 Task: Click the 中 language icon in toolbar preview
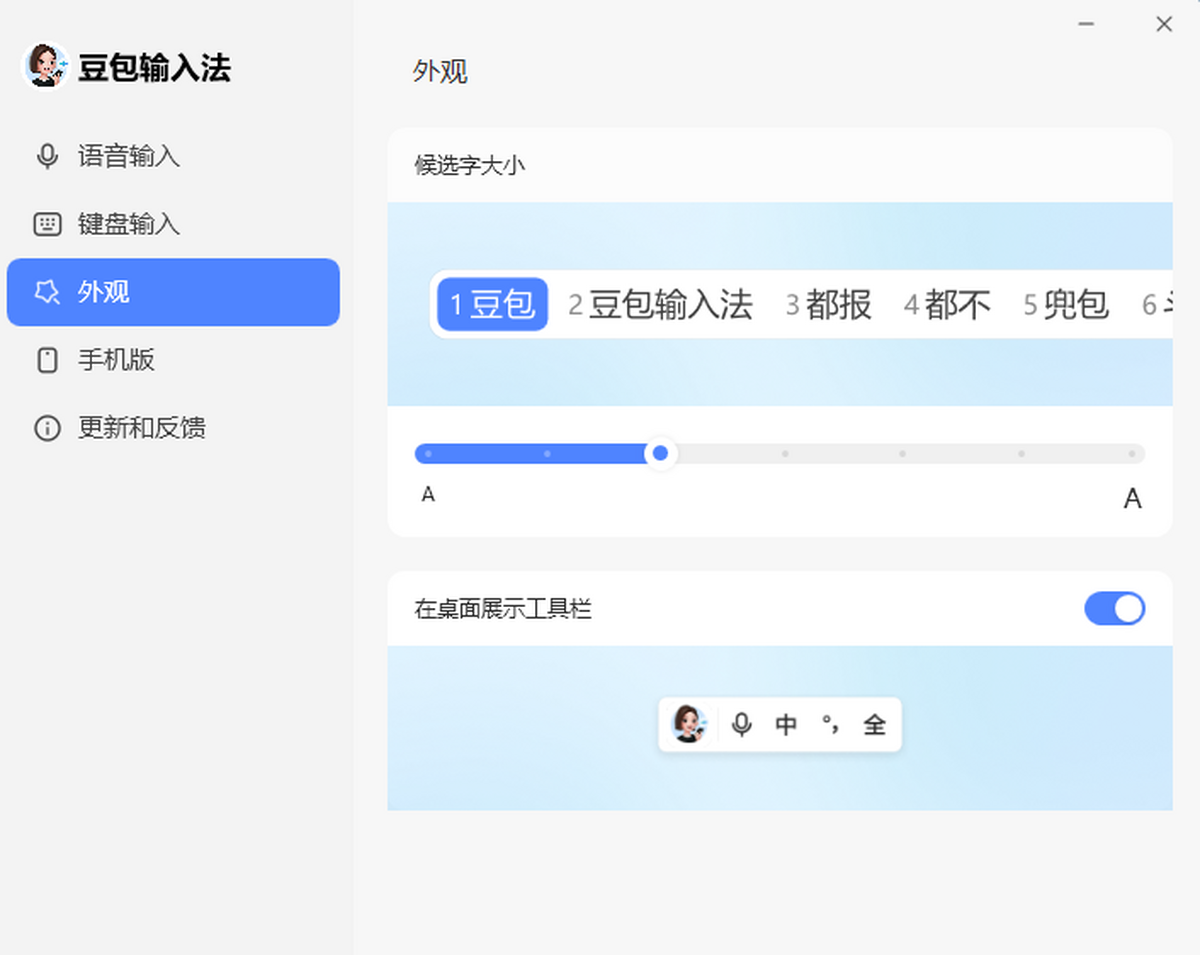tap(786, 724)
